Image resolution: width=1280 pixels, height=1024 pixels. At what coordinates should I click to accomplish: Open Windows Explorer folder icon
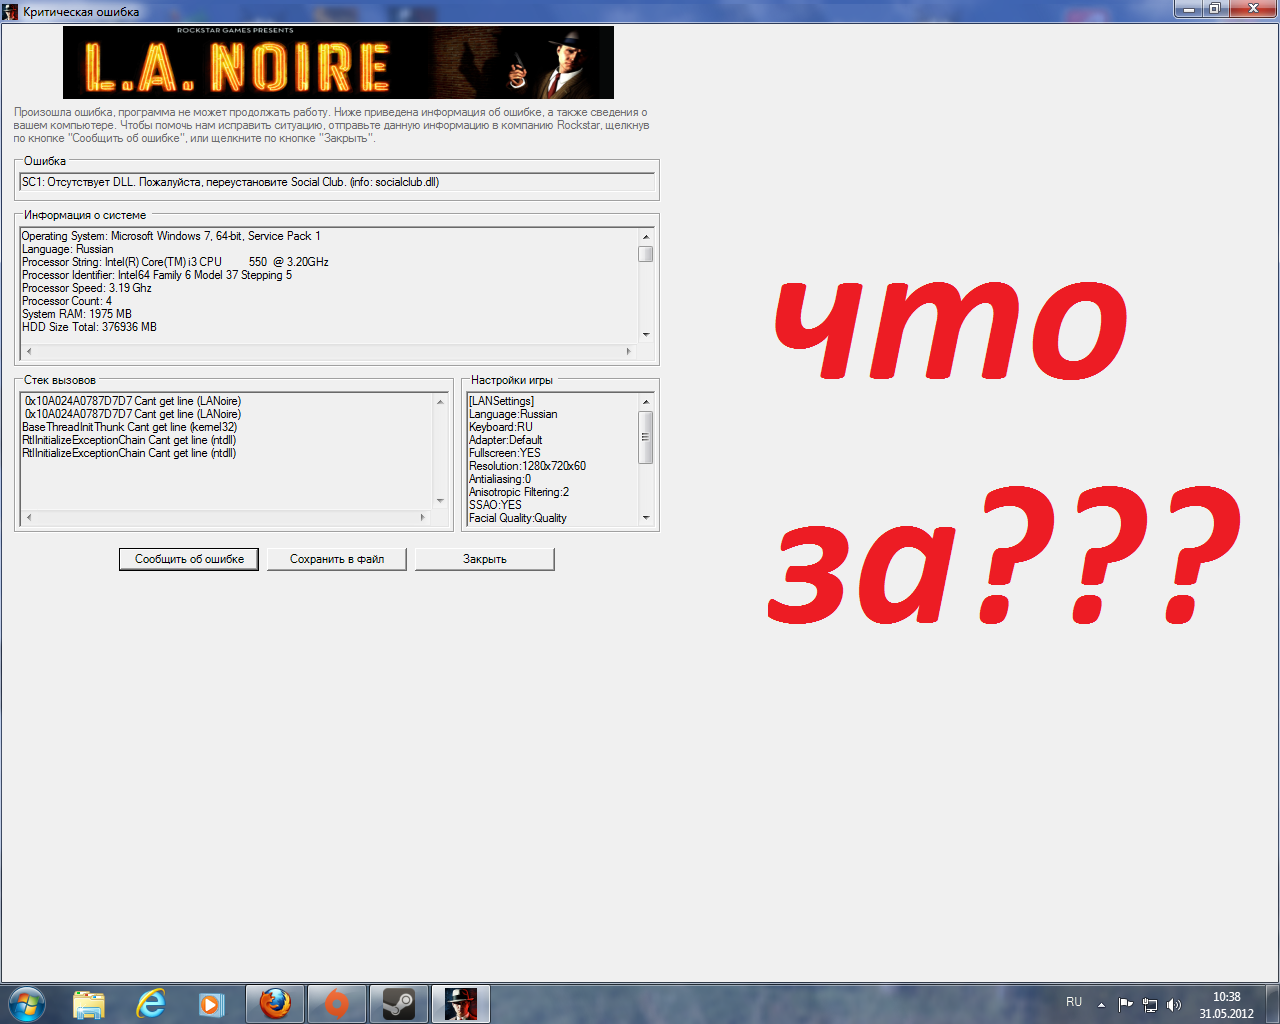[x=89, y=1003]
